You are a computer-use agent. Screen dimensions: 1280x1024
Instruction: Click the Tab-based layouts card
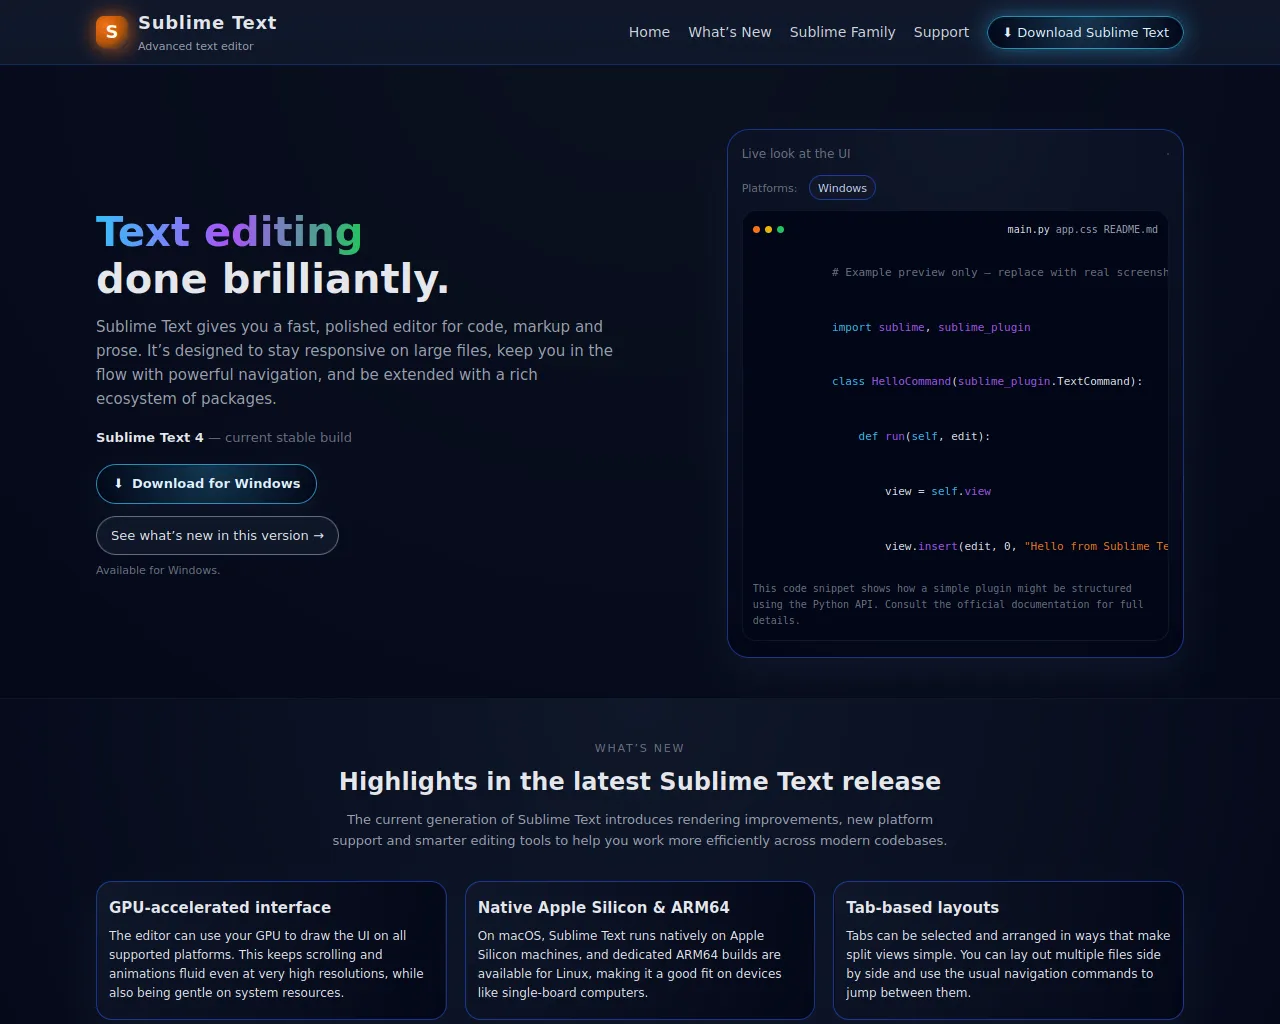tap(1008, 950)
